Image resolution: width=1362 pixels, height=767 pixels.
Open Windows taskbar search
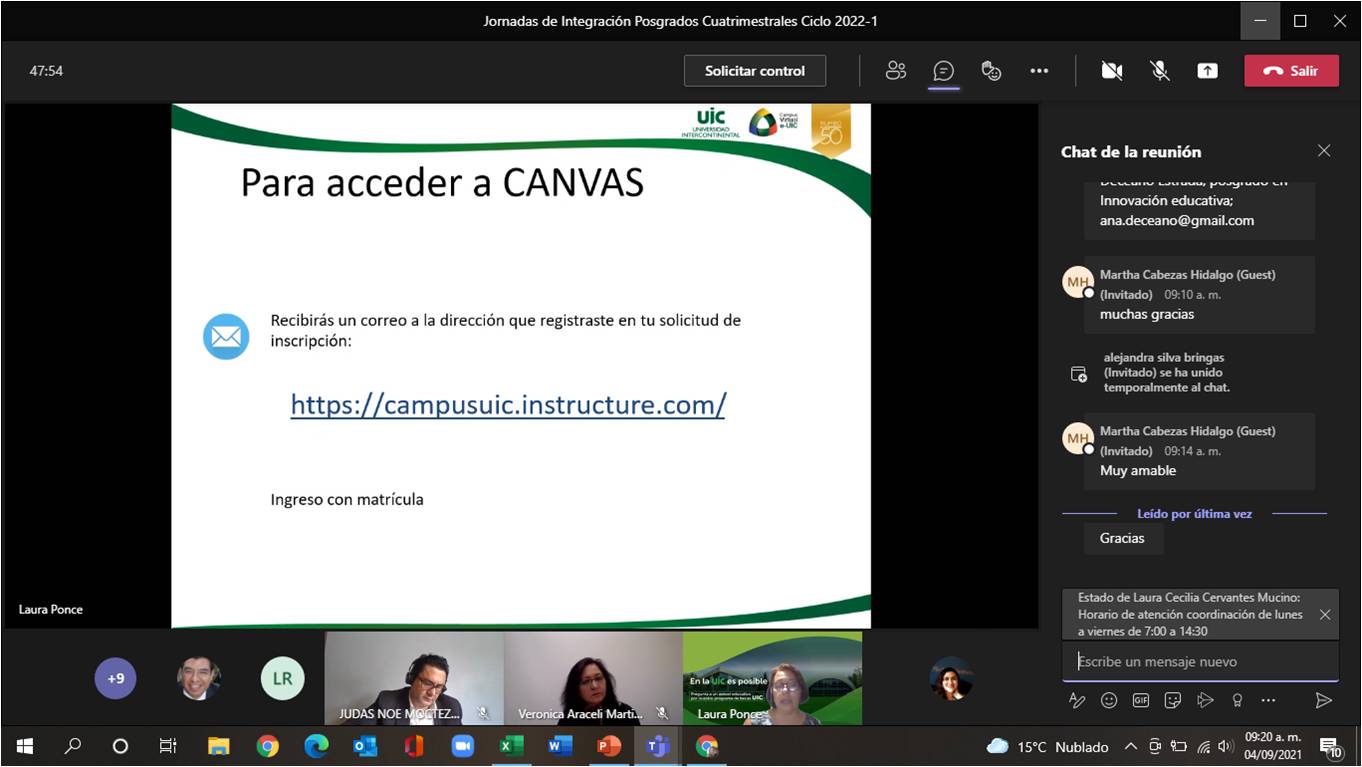pyautogui.click(x=72, y=746)
